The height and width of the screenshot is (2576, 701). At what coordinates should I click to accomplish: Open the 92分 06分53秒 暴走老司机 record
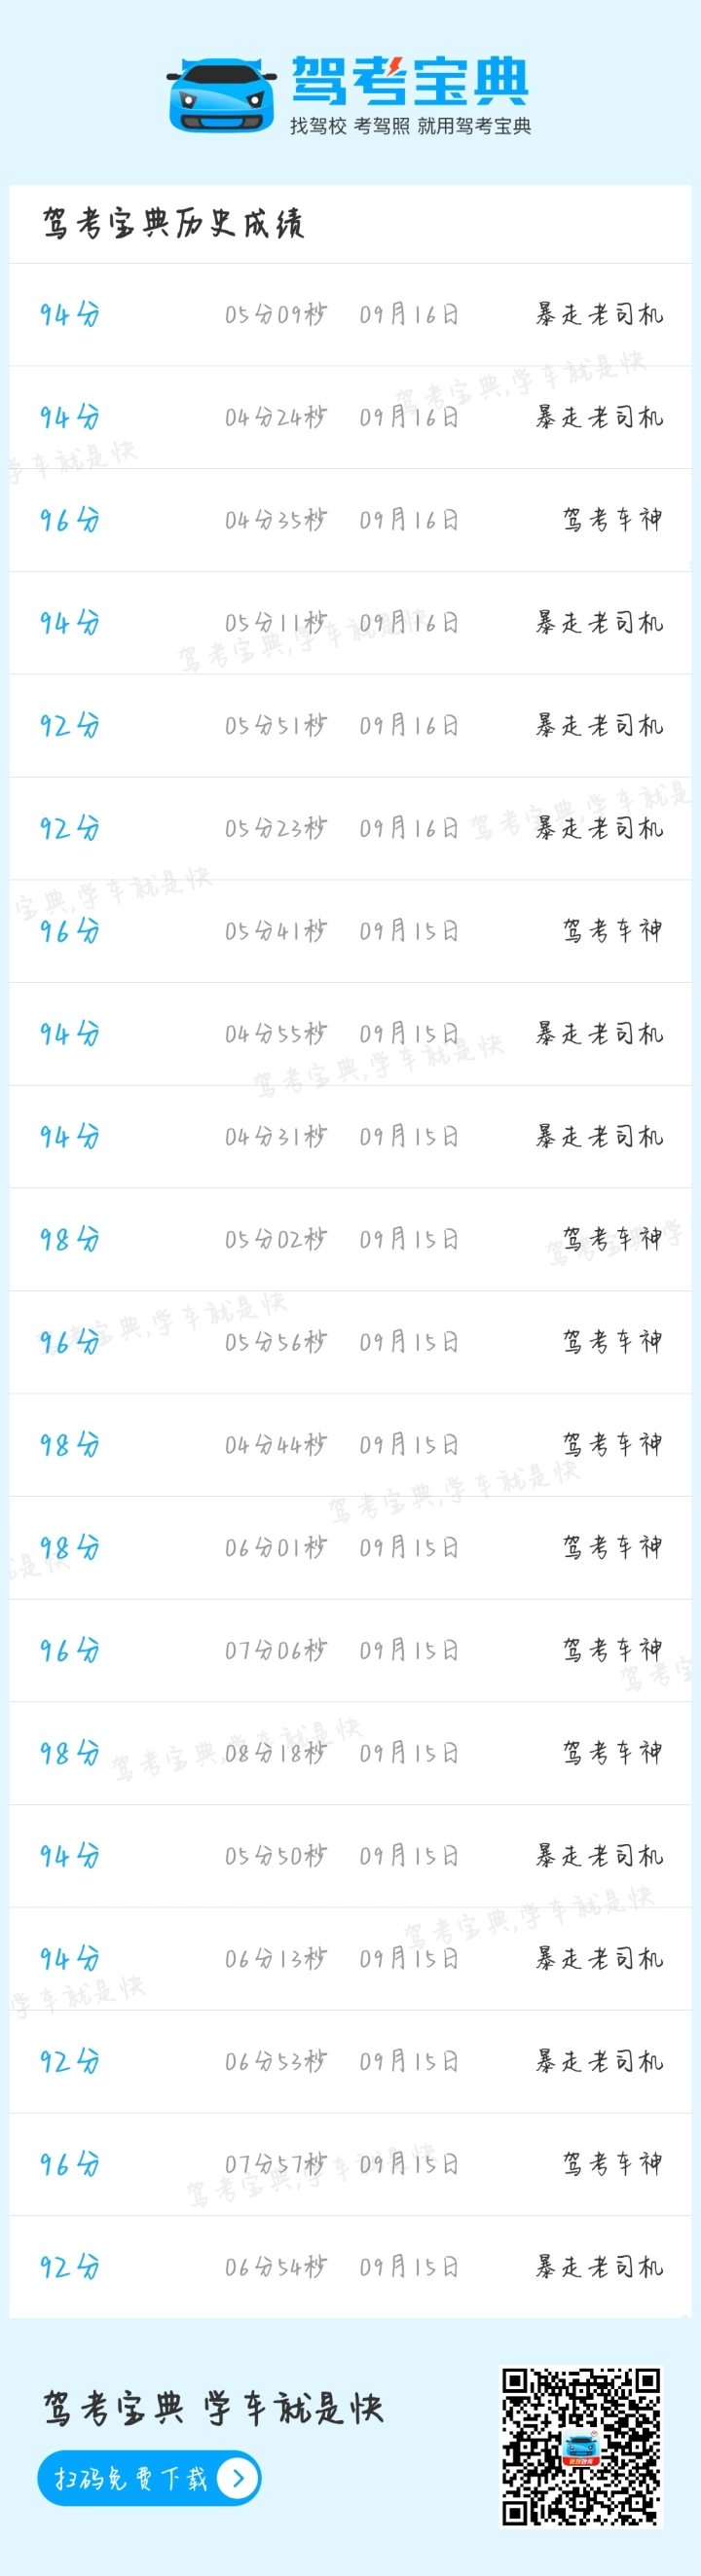point(350,2062)
